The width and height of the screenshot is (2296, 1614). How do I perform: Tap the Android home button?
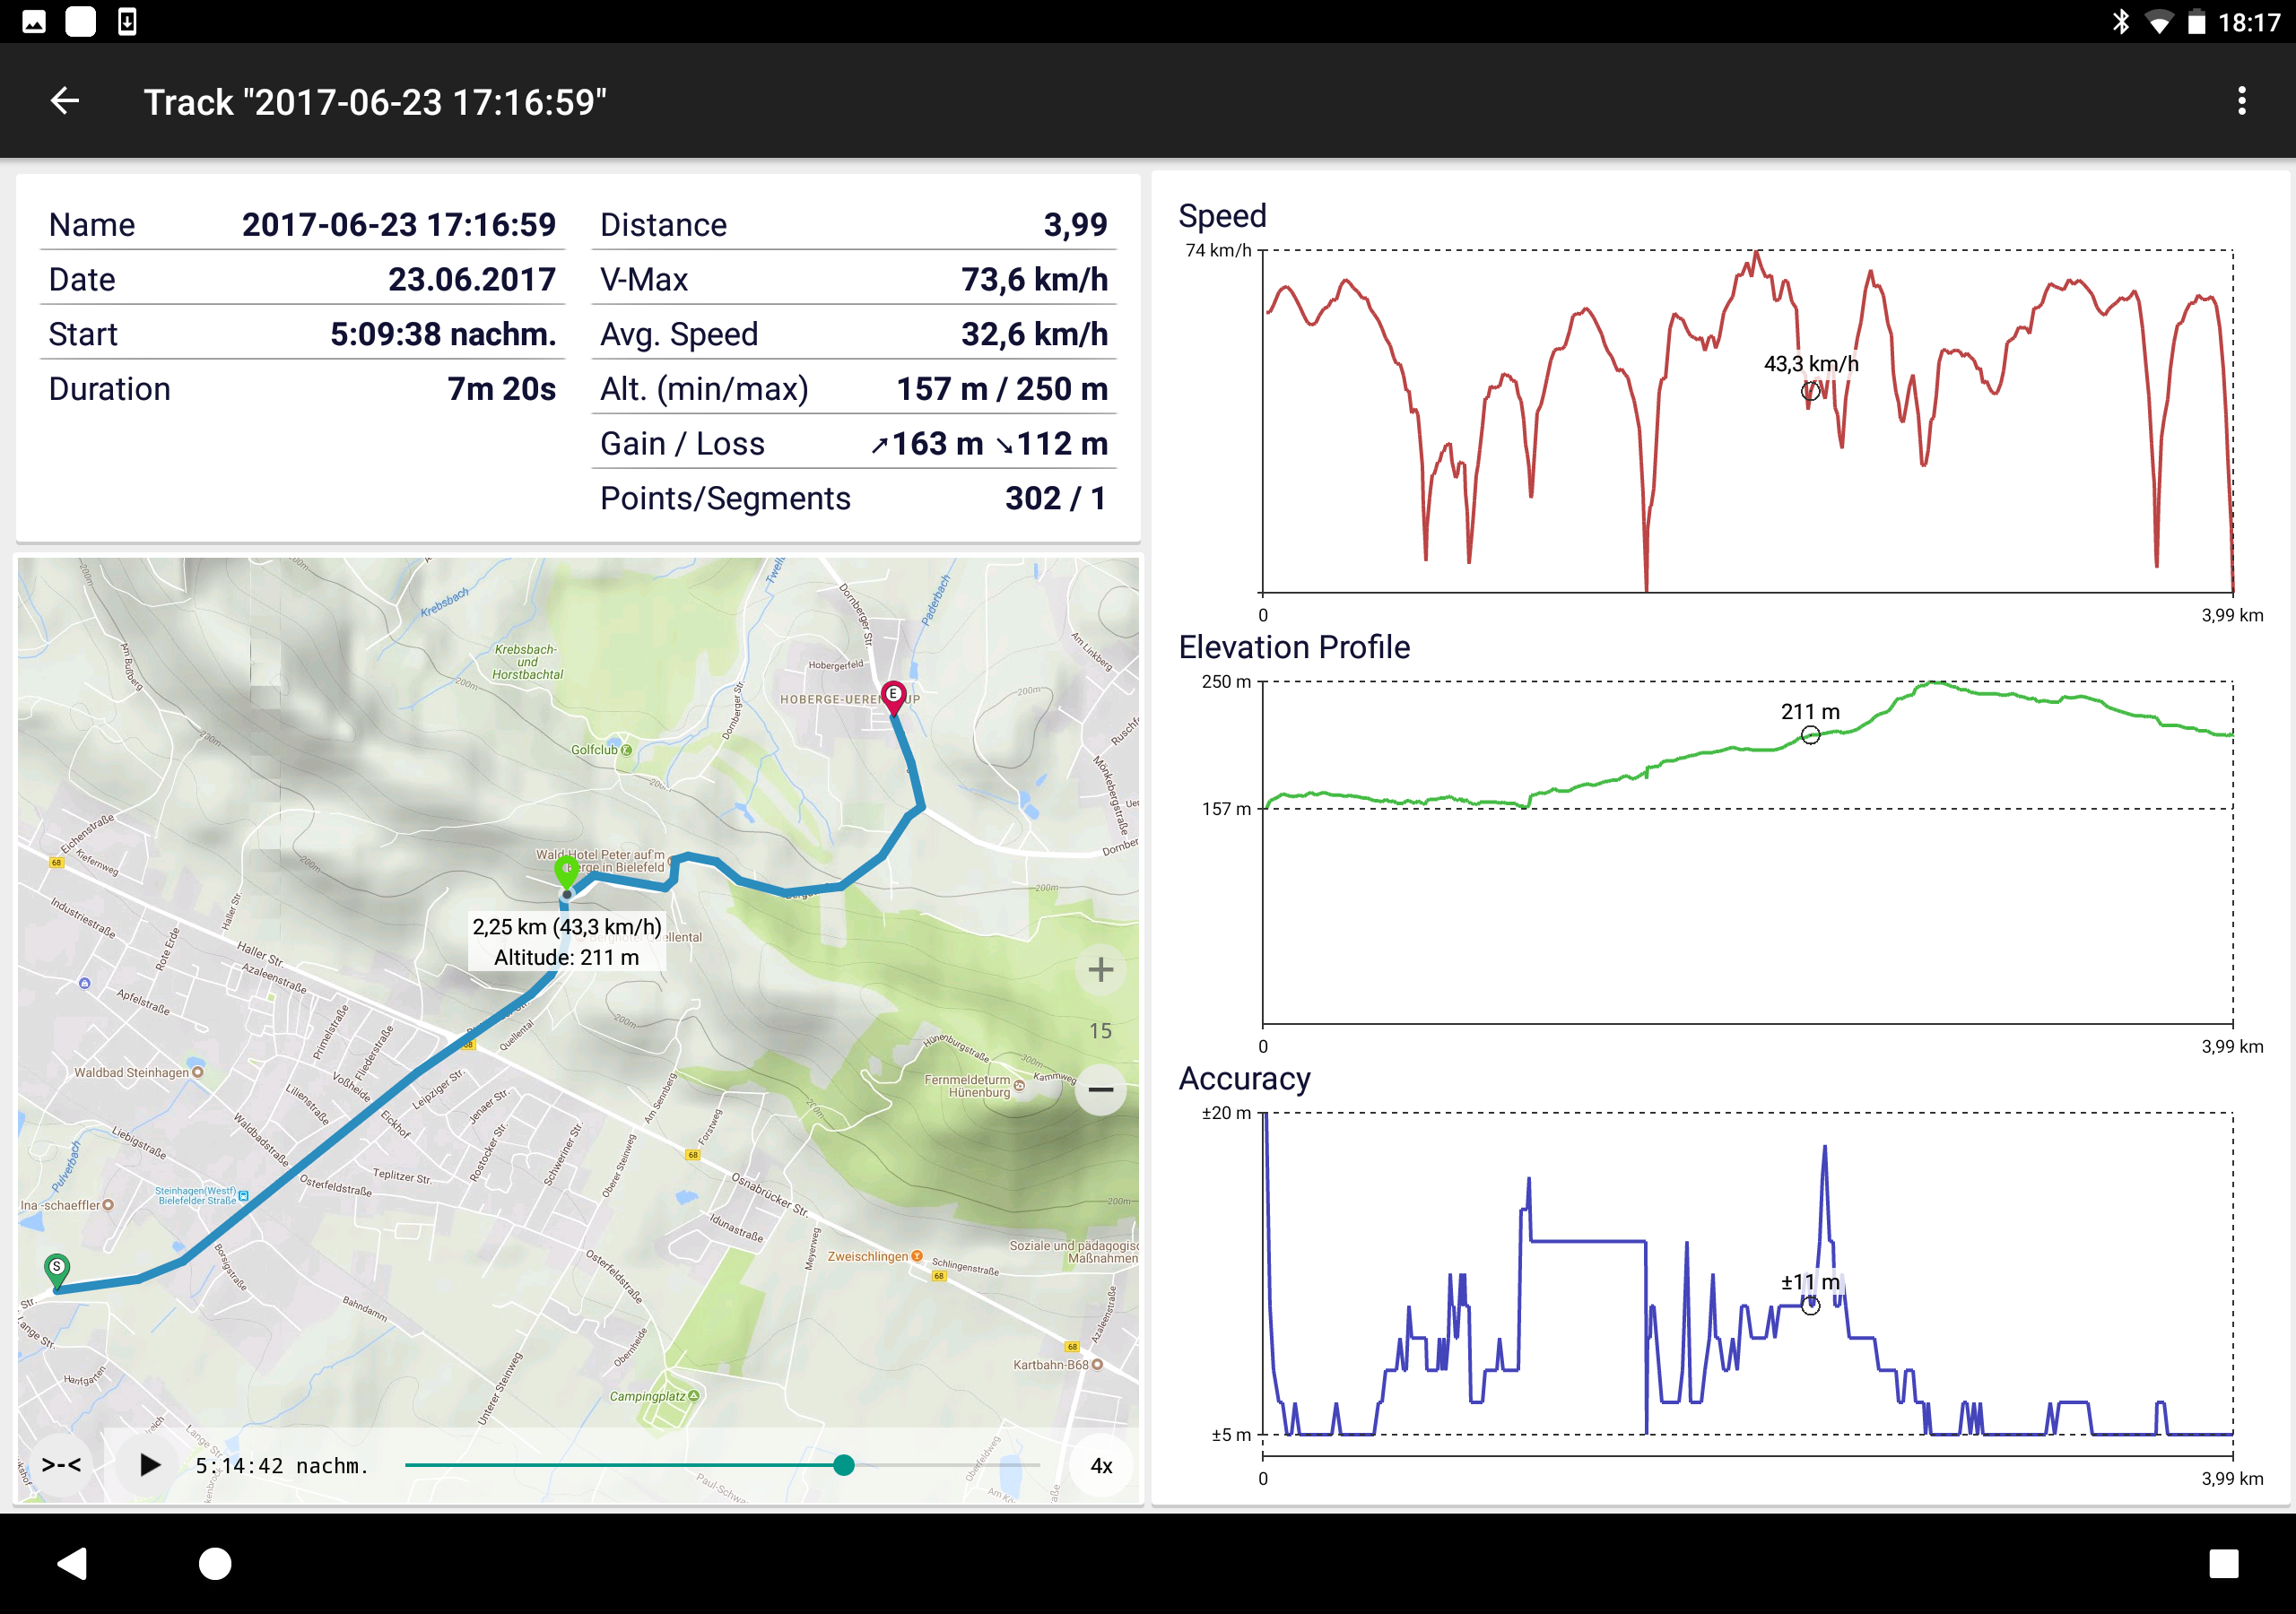pyautogui.click(x=215, y=1563)
